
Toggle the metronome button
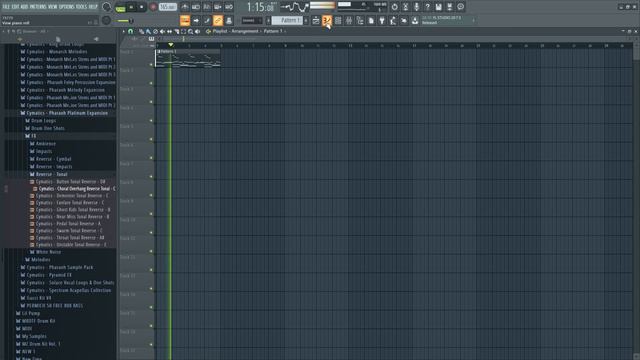[185, 7]
